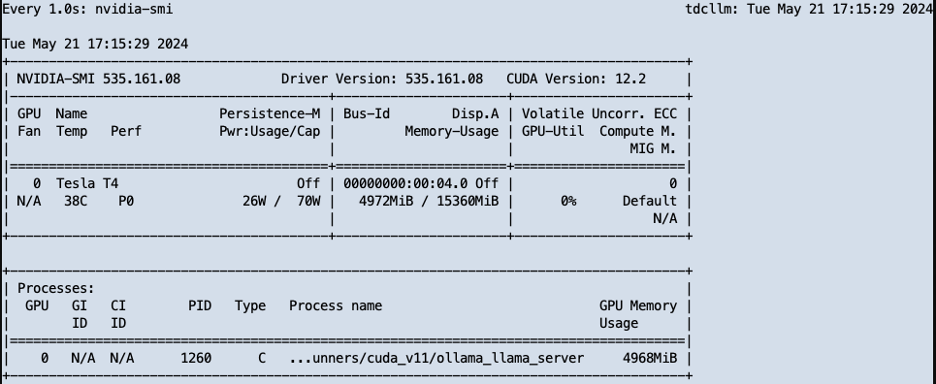Click the PID value 1260
This screenshot has height=384, width=936.
click(x=196, y=358)
